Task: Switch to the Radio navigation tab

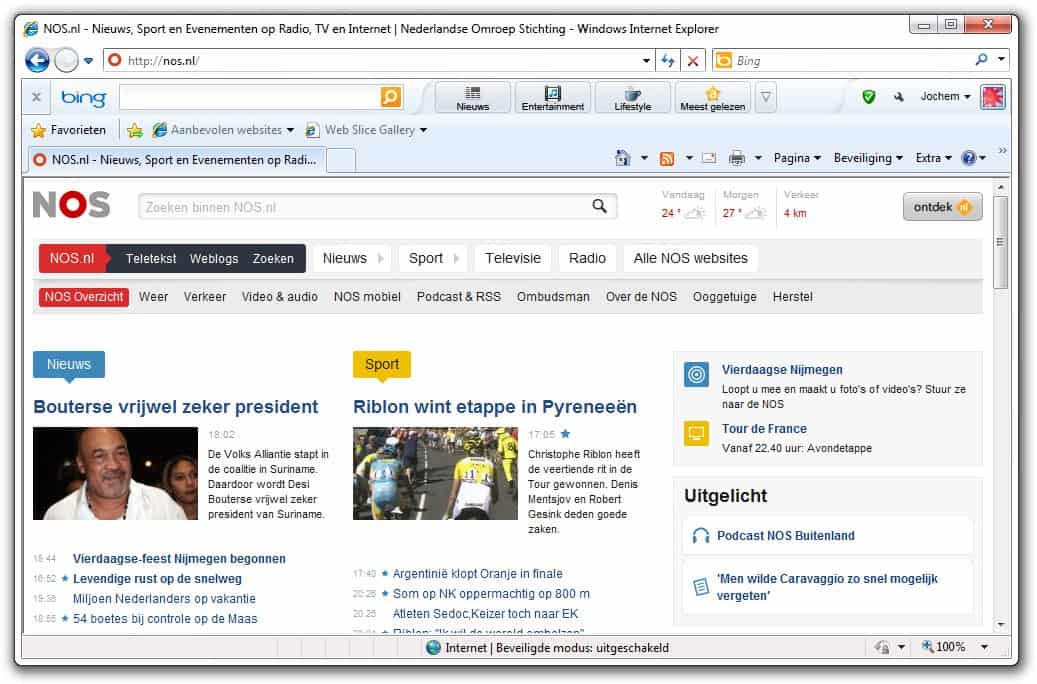Action: 587,258
